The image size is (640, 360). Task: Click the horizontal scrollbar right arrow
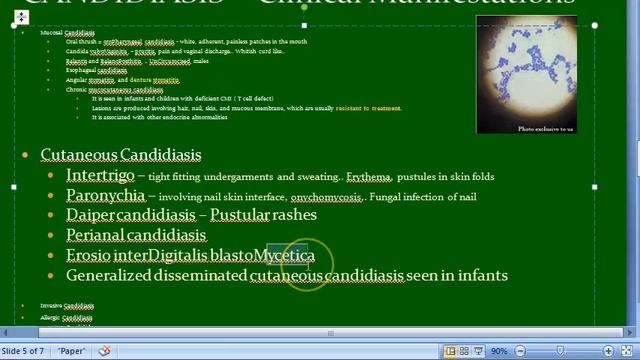[629, 333]
